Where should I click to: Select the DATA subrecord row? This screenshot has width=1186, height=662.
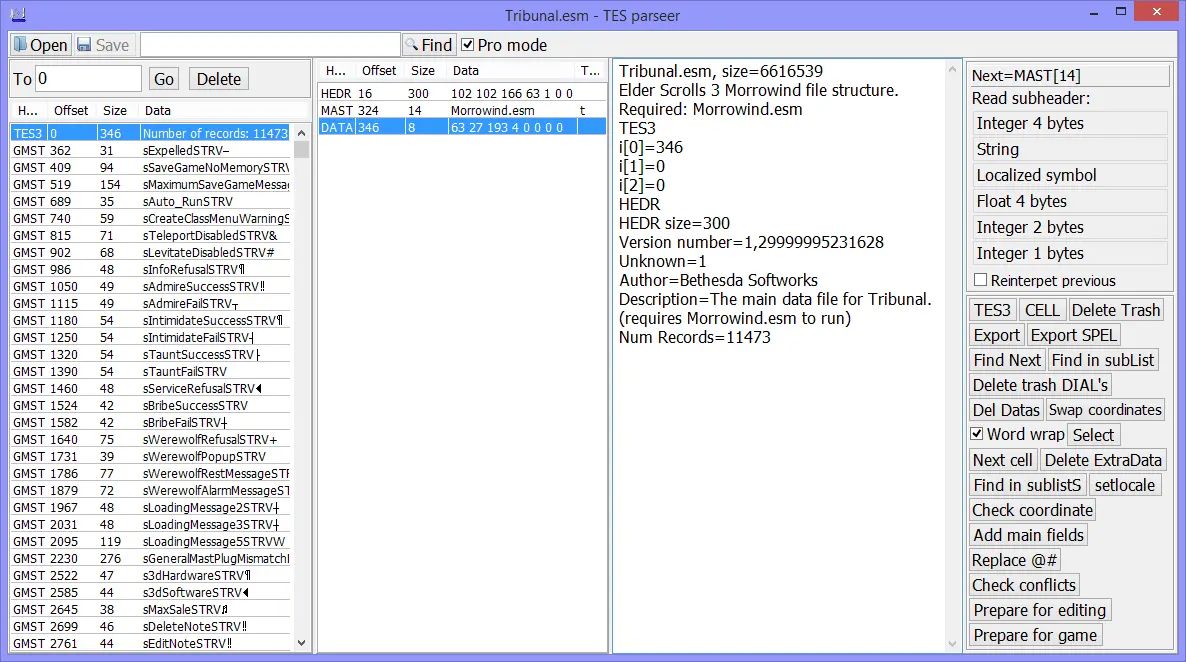point(462,127)
